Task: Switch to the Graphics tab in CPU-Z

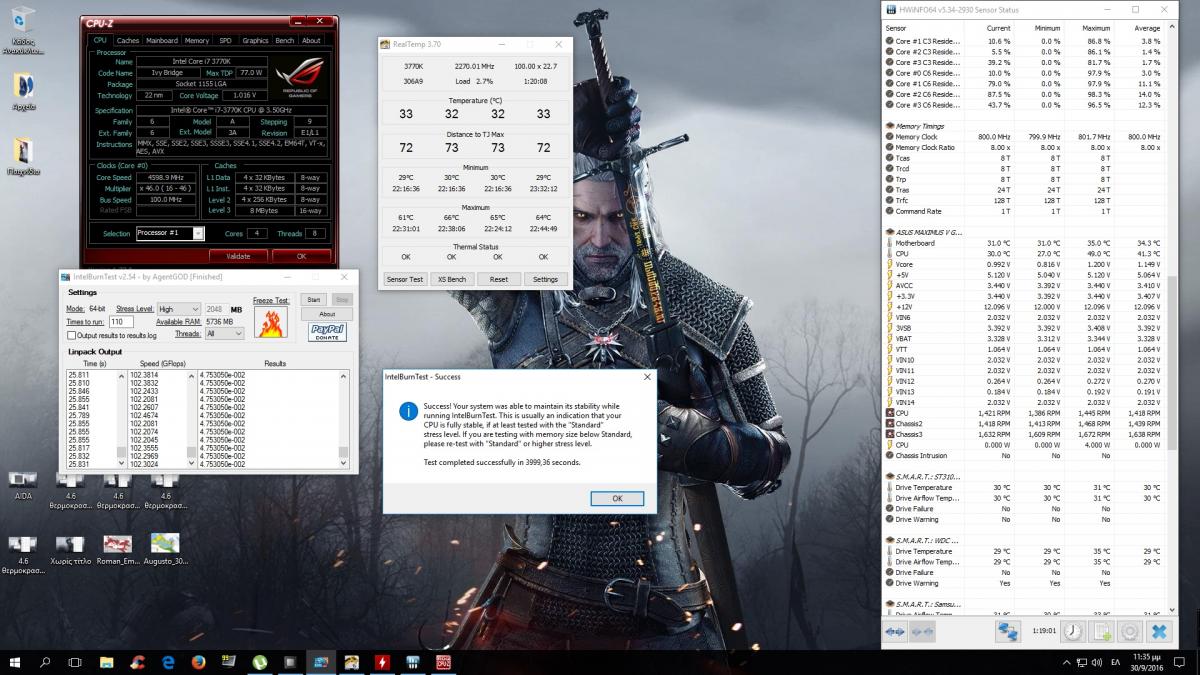Action: pos(256,41)
